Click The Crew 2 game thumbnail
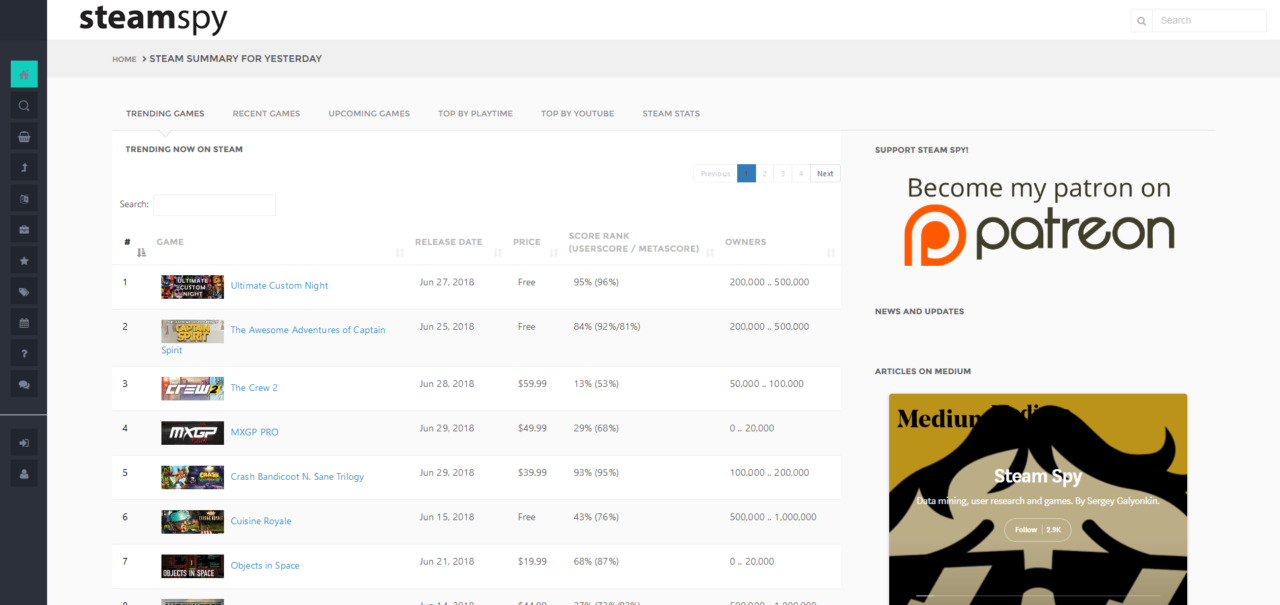This screenshot has height=605, width=1280. [192, 388]
